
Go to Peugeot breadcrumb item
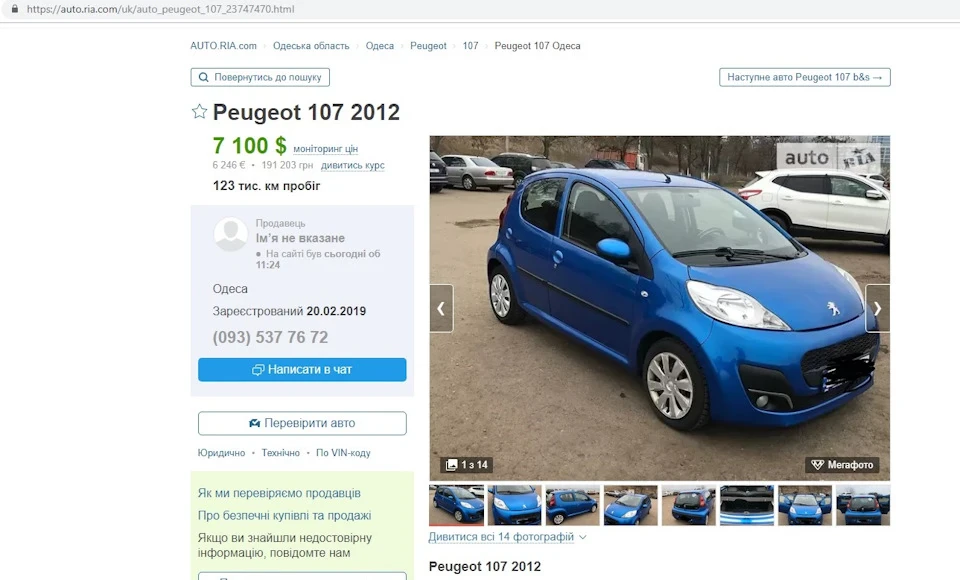pyautogui.click(x=428, y=46)
